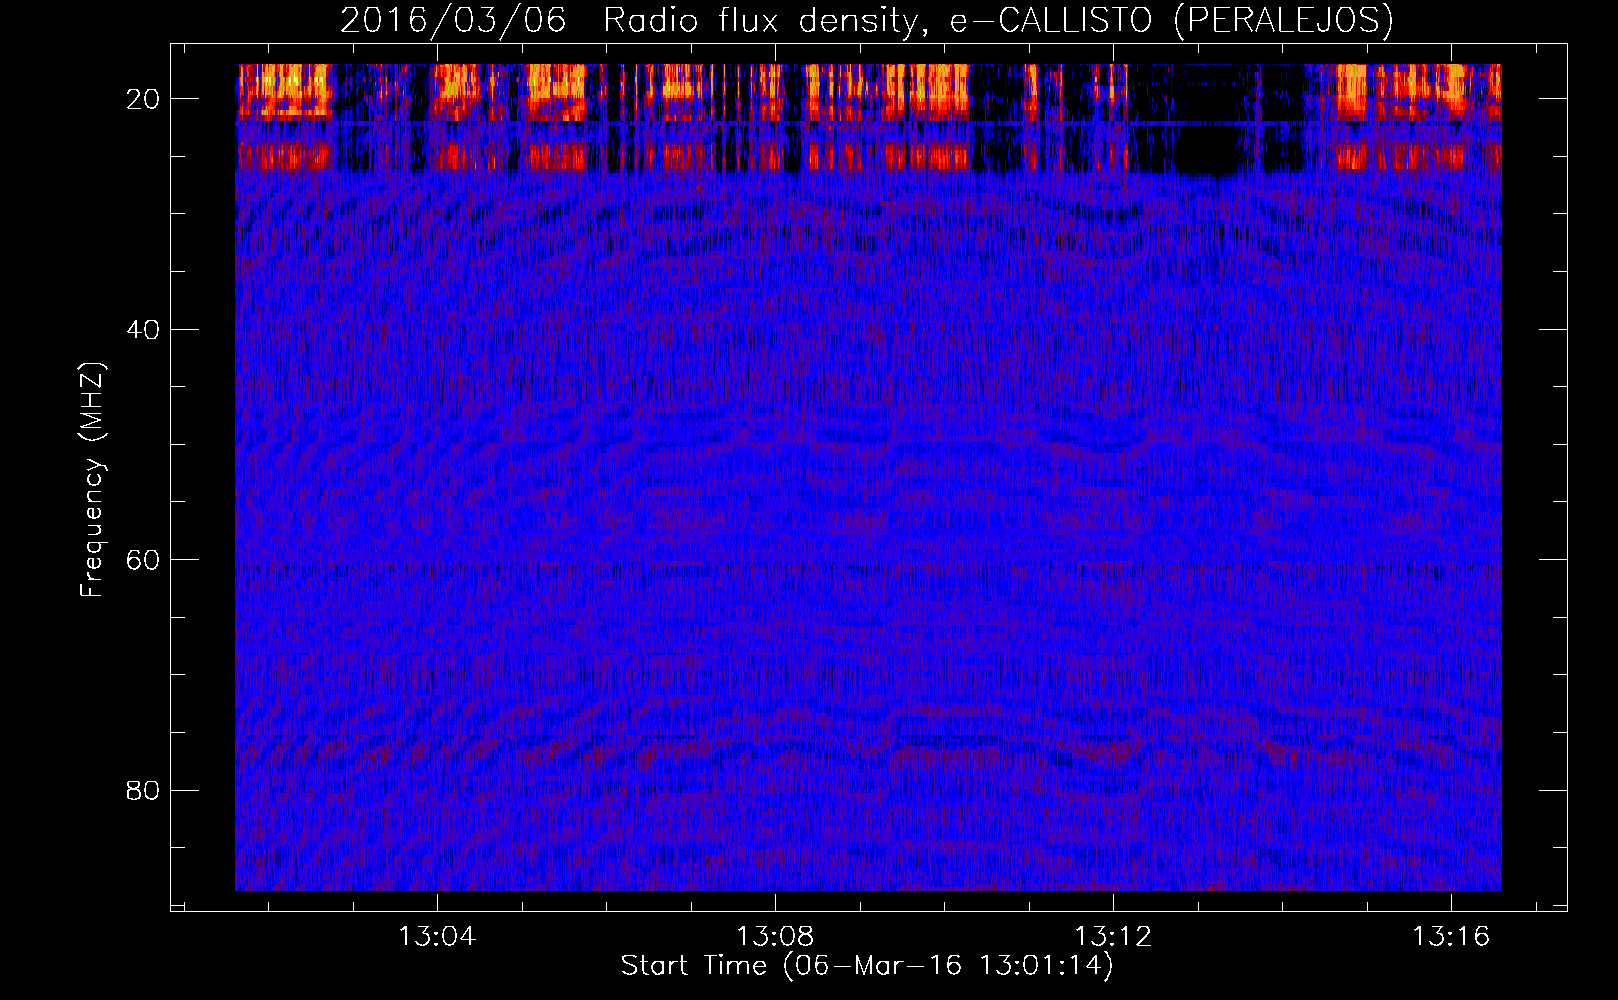Click the 80 frequency tick label
This screenshot has height=1000, width=1618.
coord(143,790)
